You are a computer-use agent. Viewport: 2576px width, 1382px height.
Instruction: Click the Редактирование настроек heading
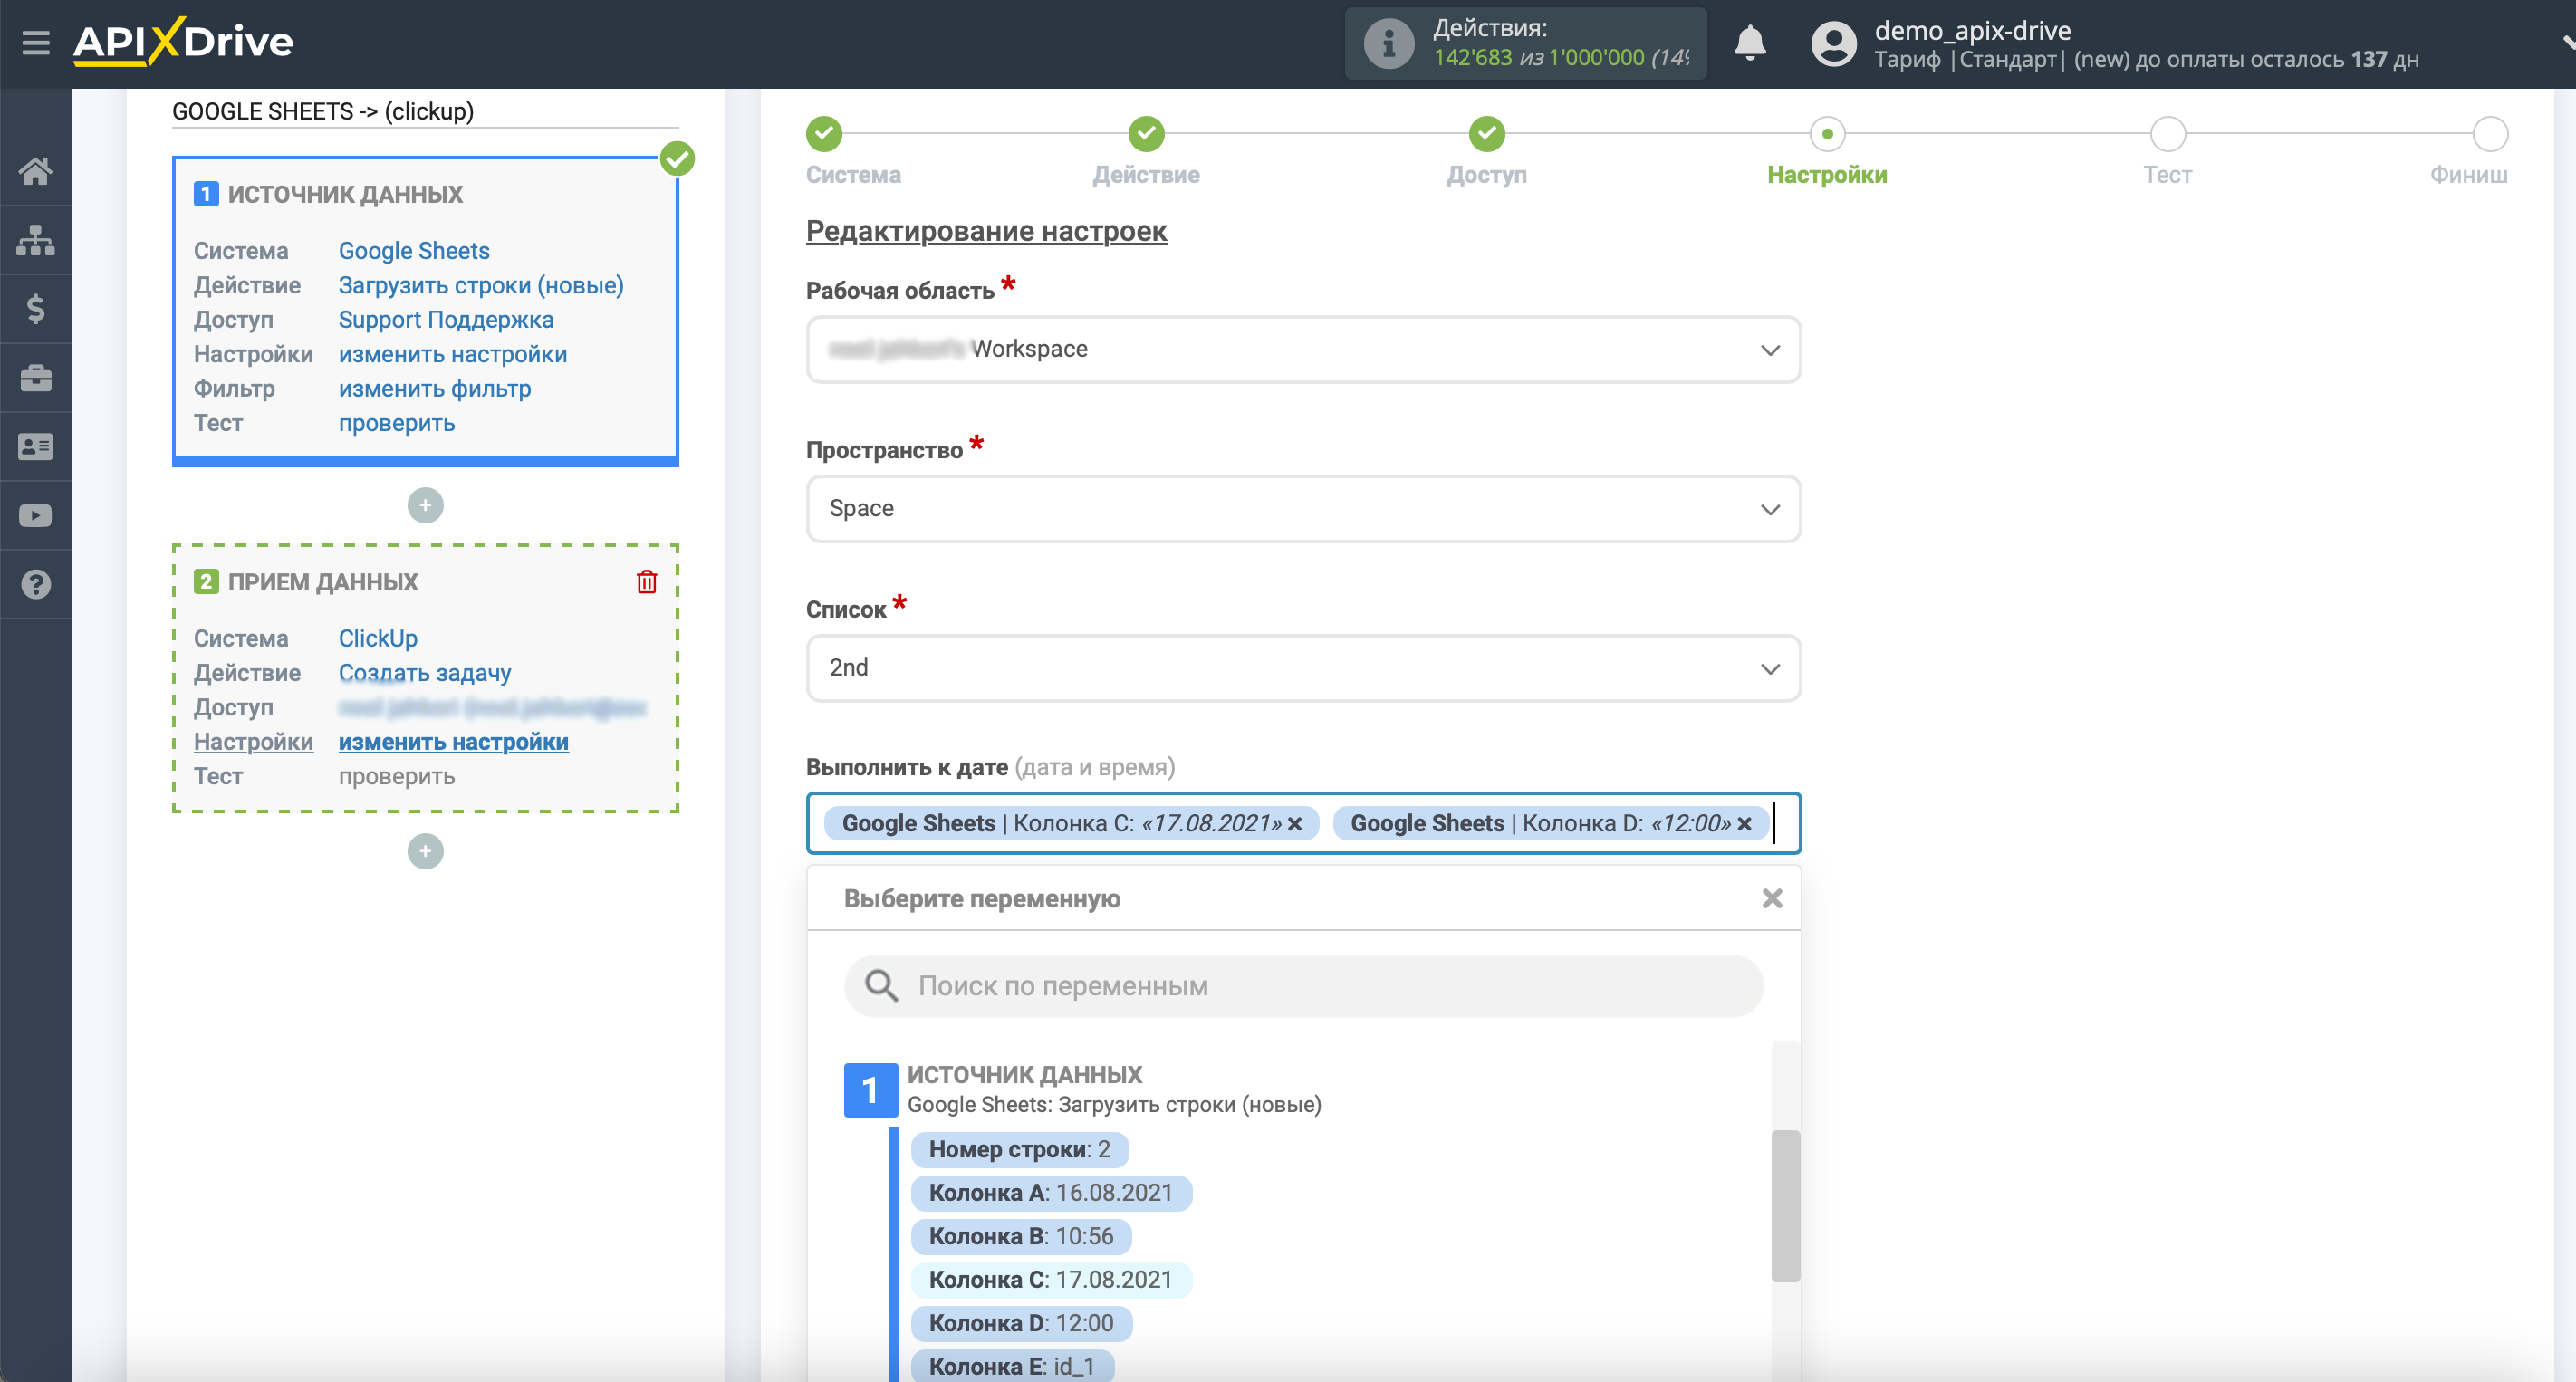coord(986,231)
